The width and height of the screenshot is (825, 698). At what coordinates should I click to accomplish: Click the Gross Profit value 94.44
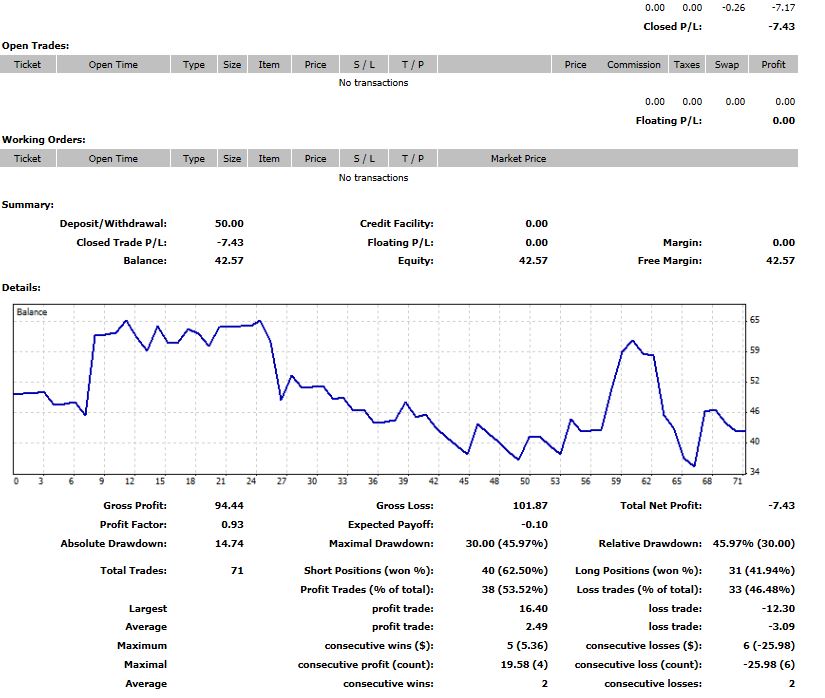tap(229, 505)
